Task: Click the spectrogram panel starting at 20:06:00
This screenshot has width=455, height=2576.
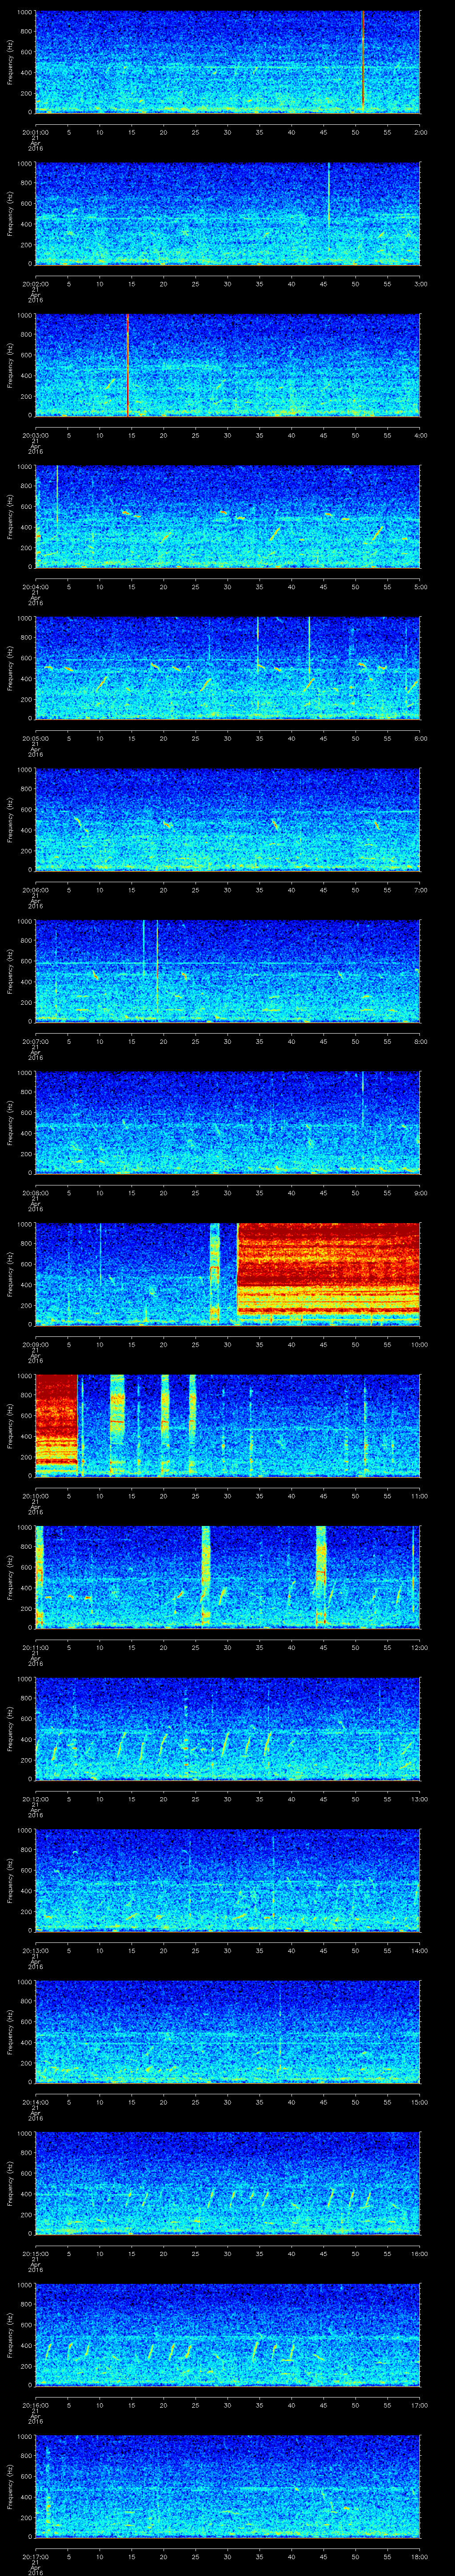Action: point(227,819)
